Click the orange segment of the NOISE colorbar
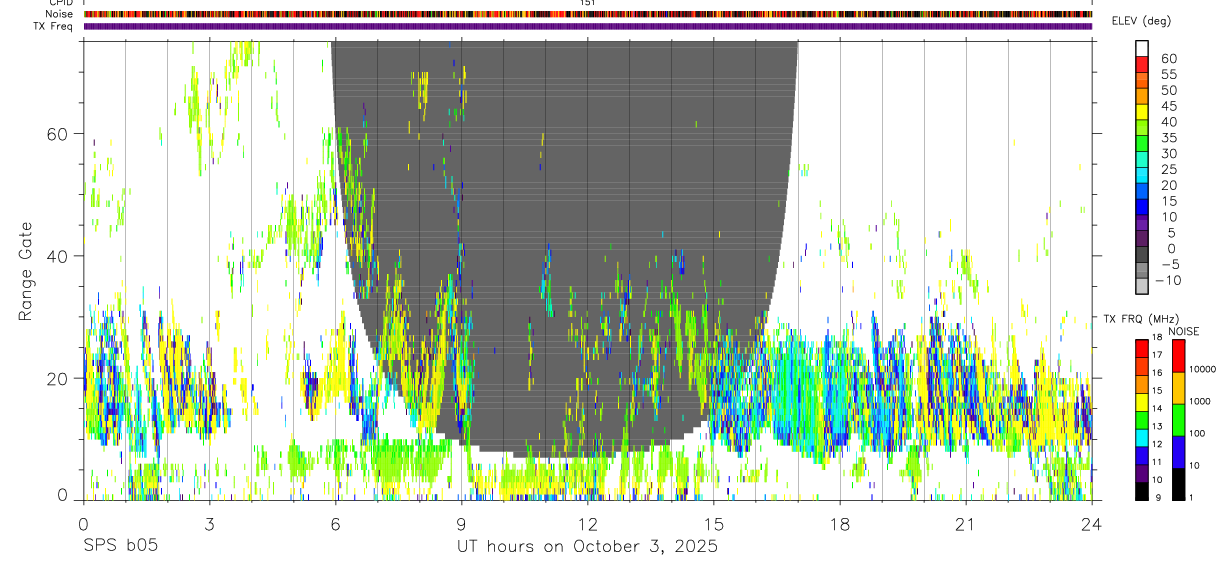1228x567 pixels. pos(1178,388)
